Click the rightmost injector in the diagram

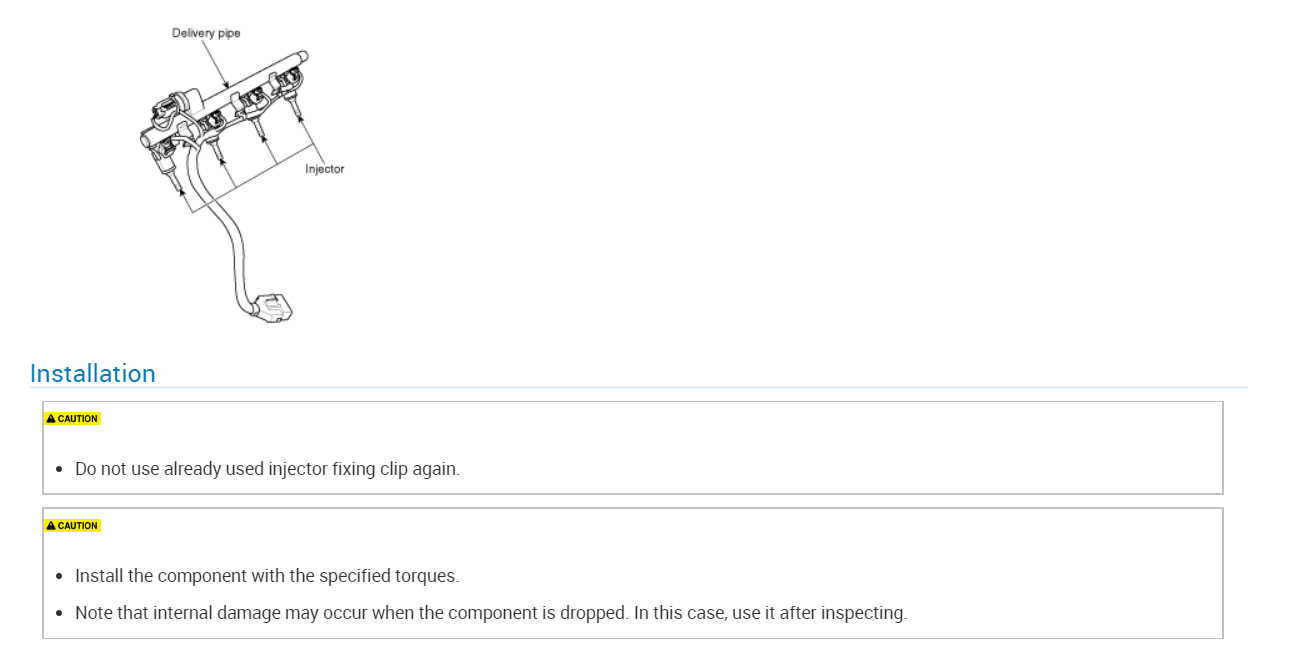click(296, 98)
